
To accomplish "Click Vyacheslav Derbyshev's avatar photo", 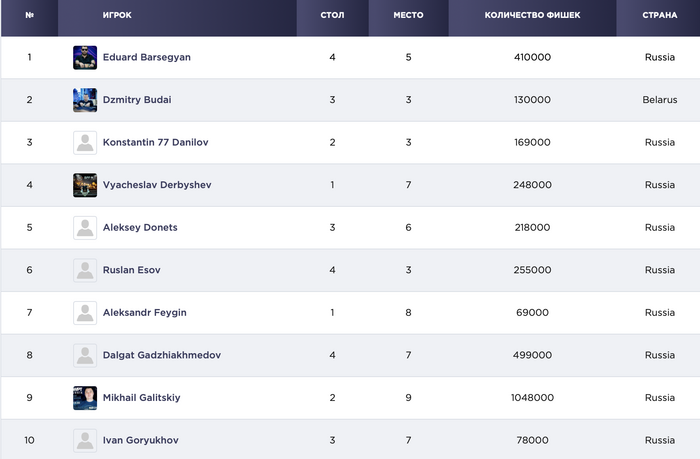I will [x=85, y=185].
